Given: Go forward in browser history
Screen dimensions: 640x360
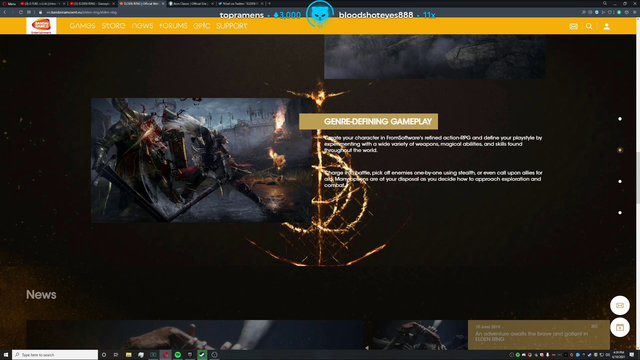Looking at the screenshot, I should 13,12.
